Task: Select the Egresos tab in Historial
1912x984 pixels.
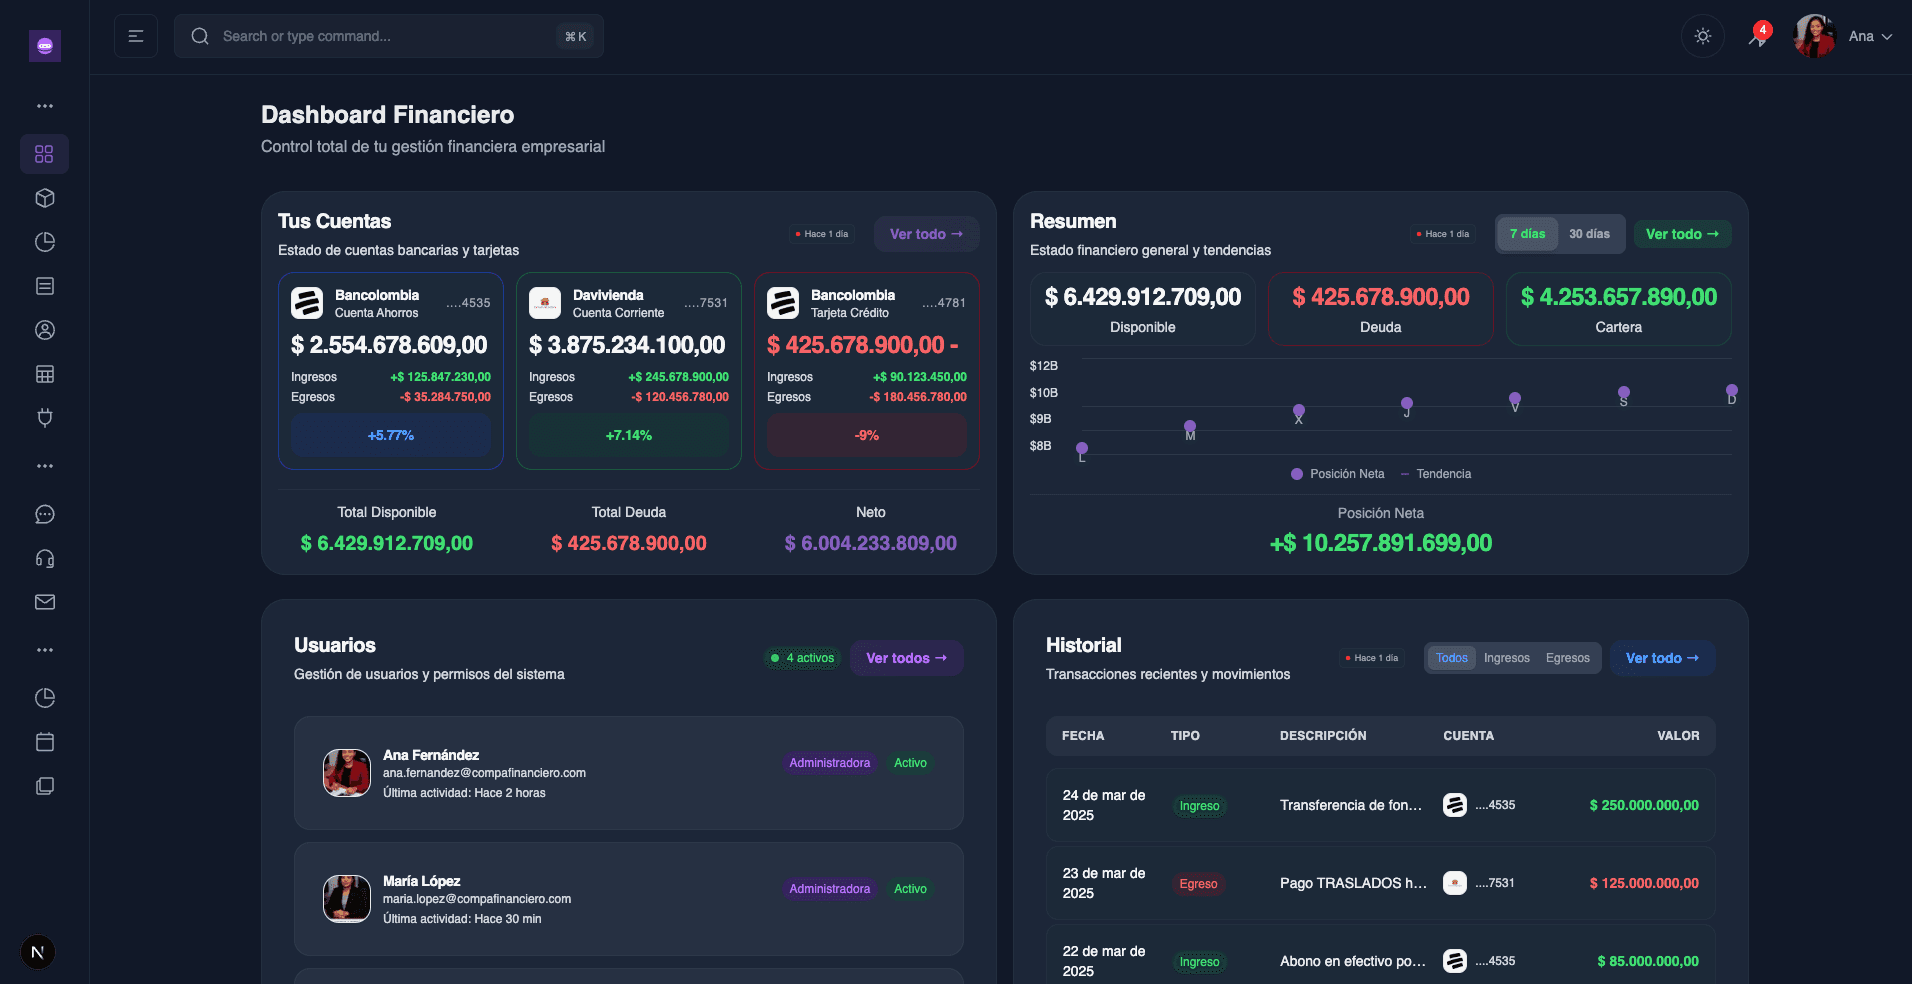Action: pyautogui.click(x=1567, y=658)
